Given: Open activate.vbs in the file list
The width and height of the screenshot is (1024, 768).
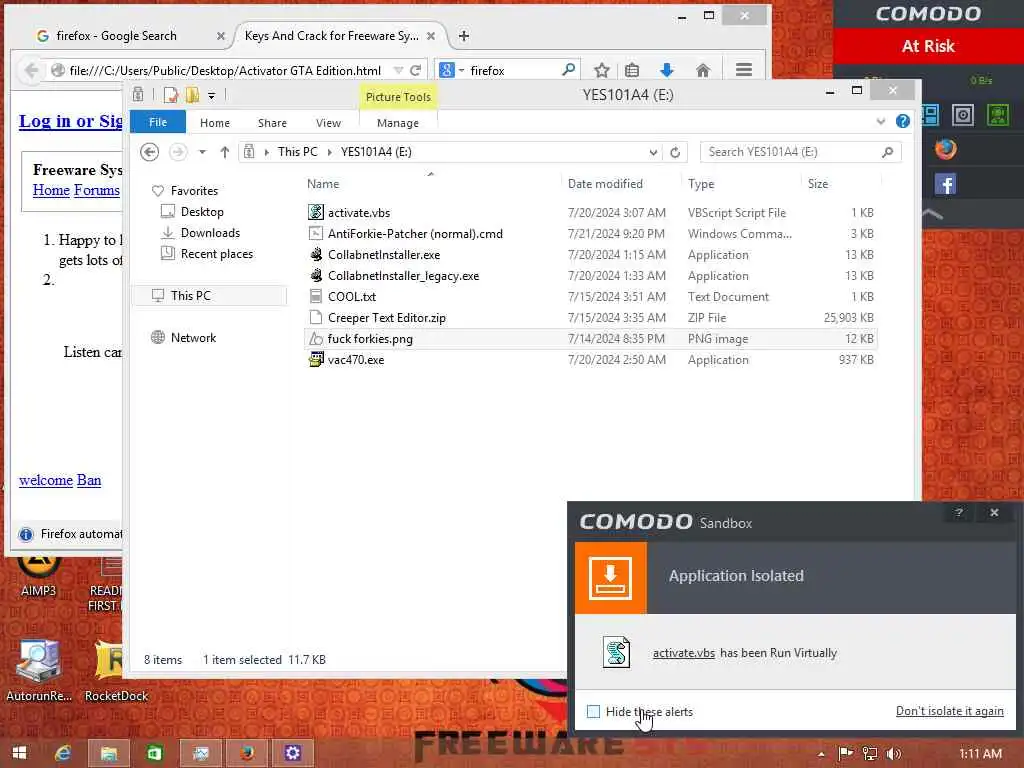Looking at the screenshot, I should click(x=359, y=213).
